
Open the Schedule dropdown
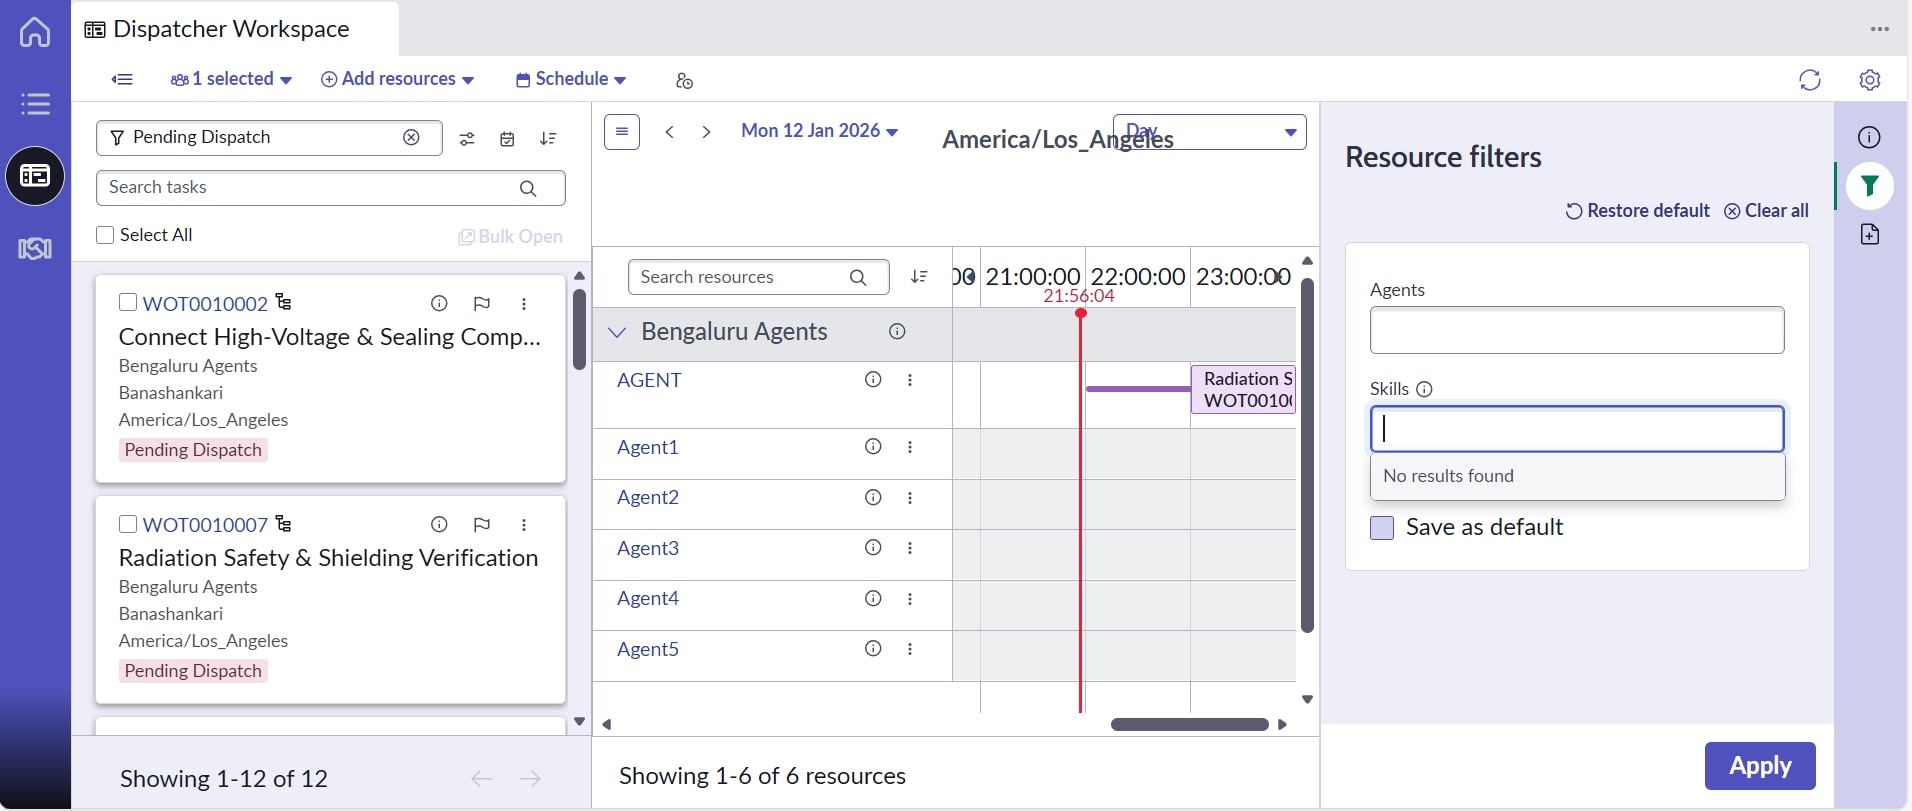click(x=571, y=79)
